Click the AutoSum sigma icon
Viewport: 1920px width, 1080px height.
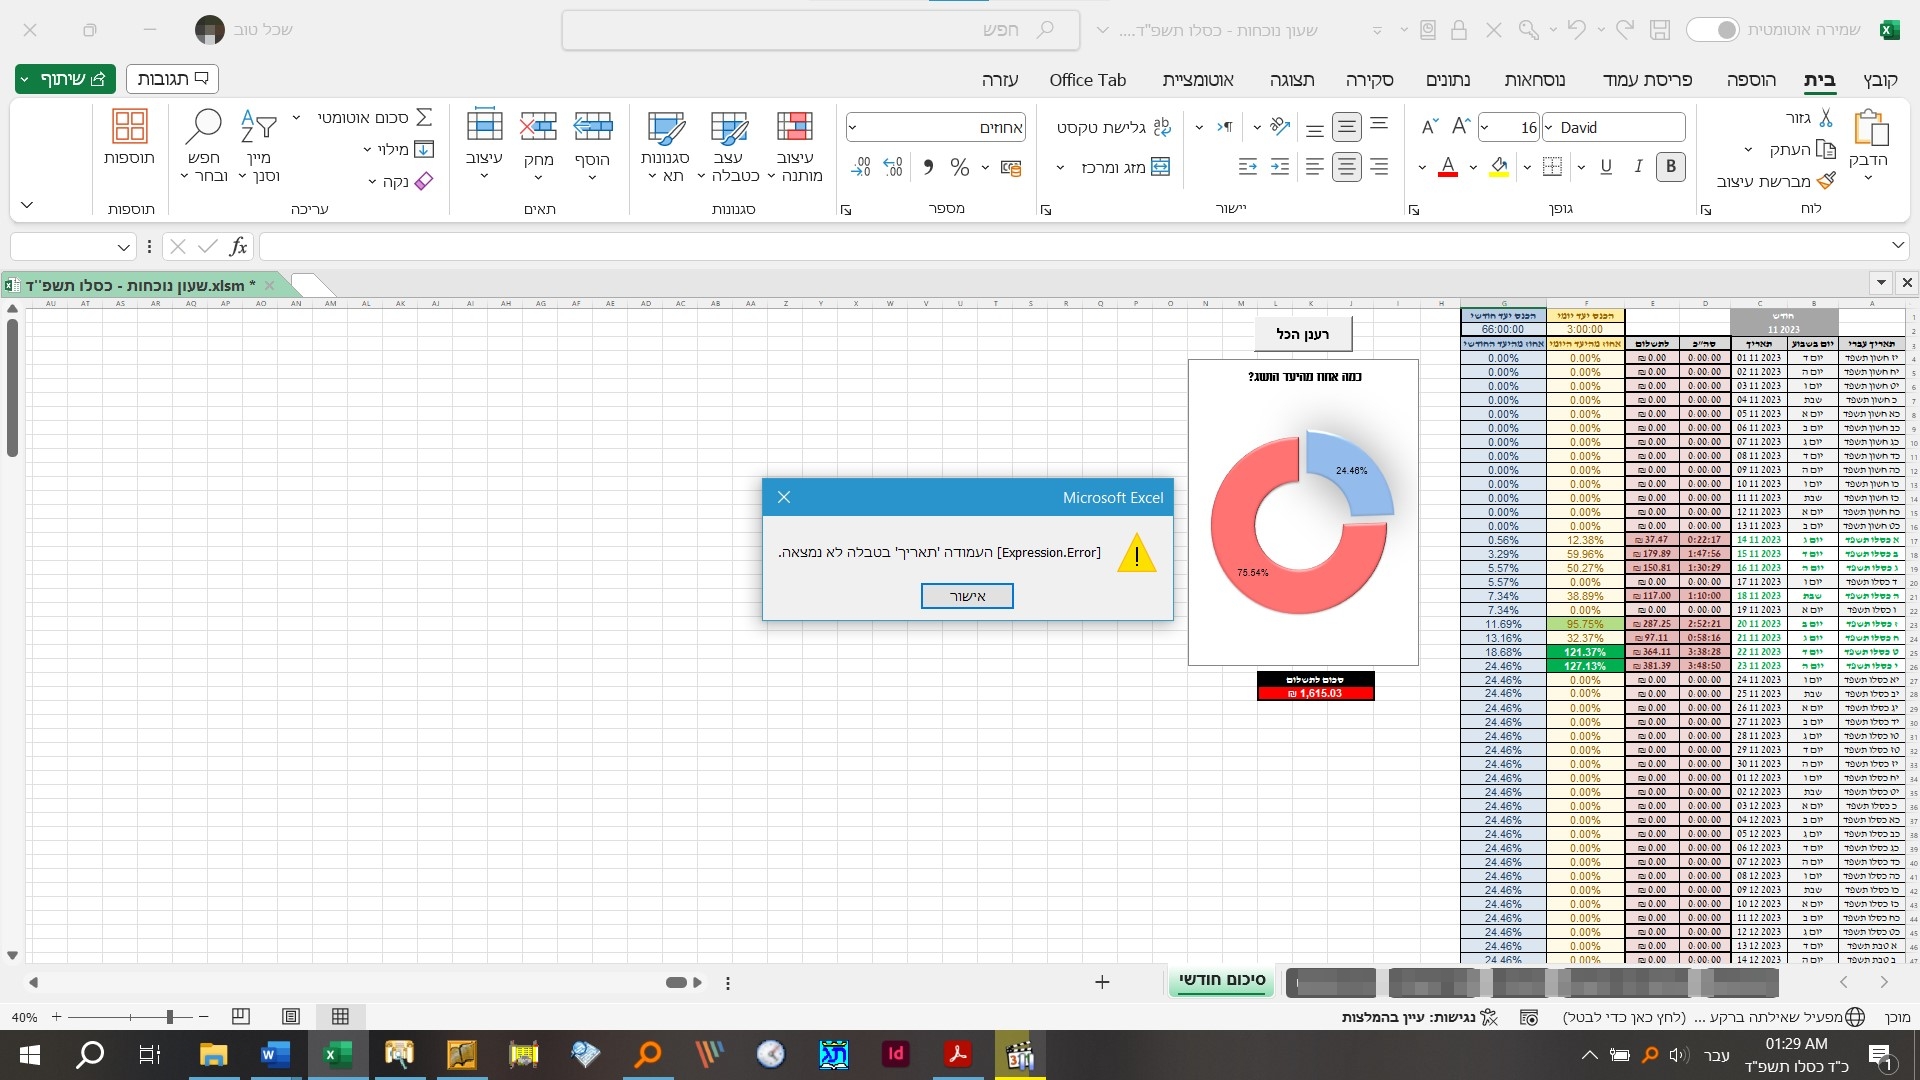pyautogui.click(x=424, y=118)
